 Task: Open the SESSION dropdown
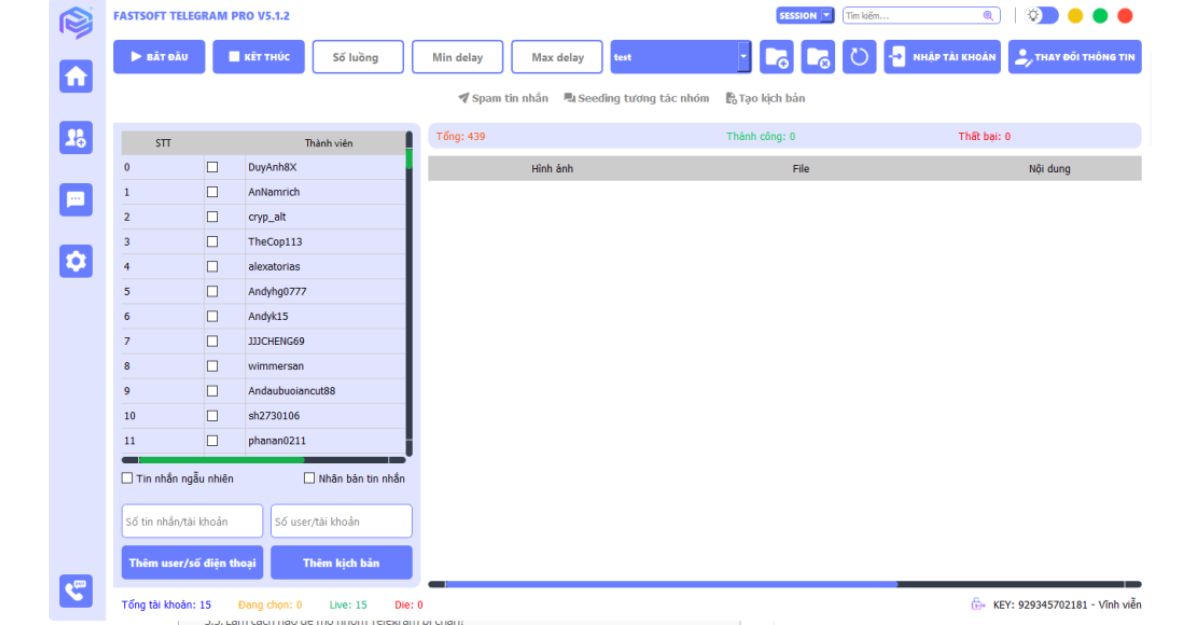tap(805, 16)
